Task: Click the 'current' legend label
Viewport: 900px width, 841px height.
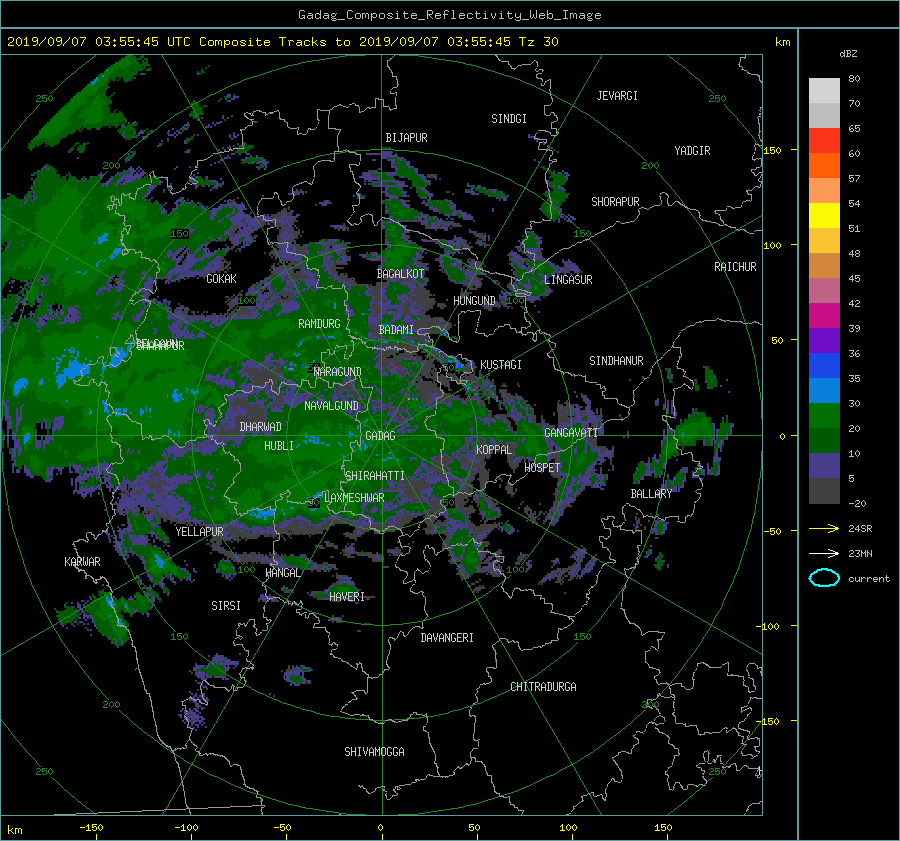Action: click(868, 579)
